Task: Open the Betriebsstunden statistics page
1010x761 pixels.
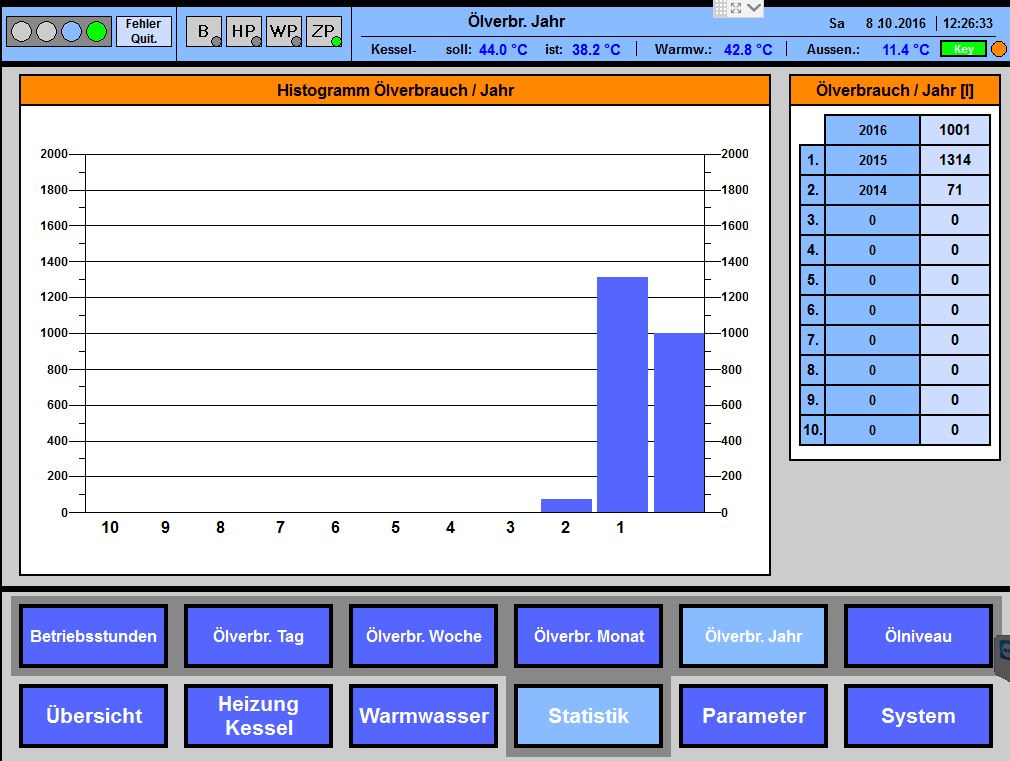Action: (x=93, y=636)
